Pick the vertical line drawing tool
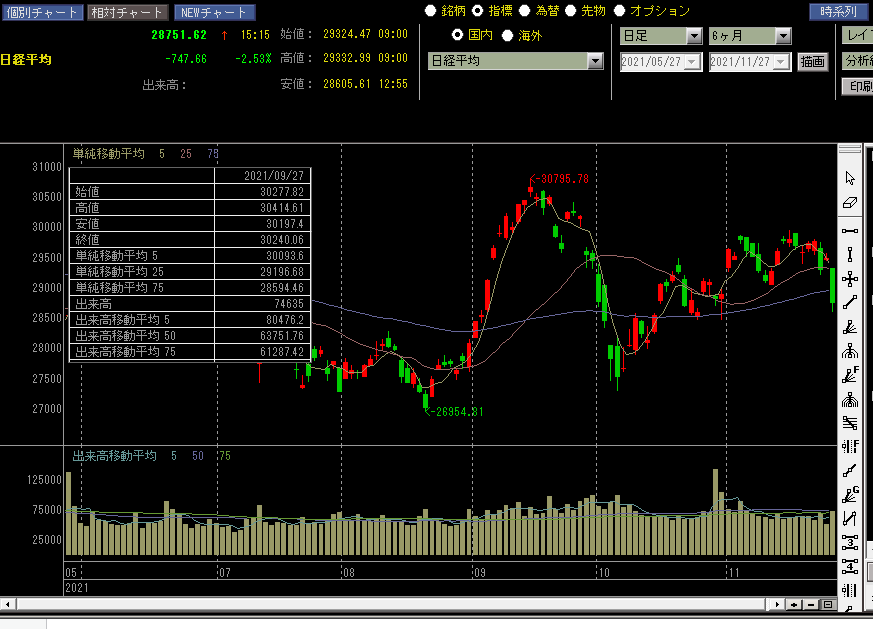 850,255
